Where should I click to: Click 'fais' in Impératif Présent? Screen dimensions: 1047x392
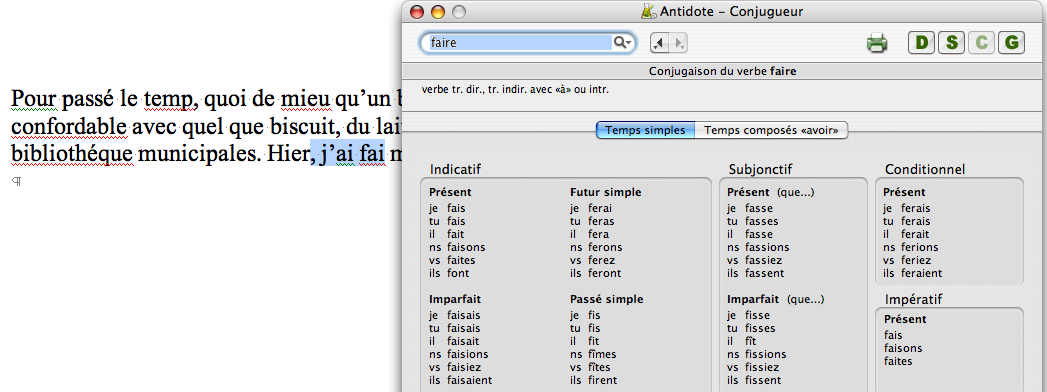point(893,335)
